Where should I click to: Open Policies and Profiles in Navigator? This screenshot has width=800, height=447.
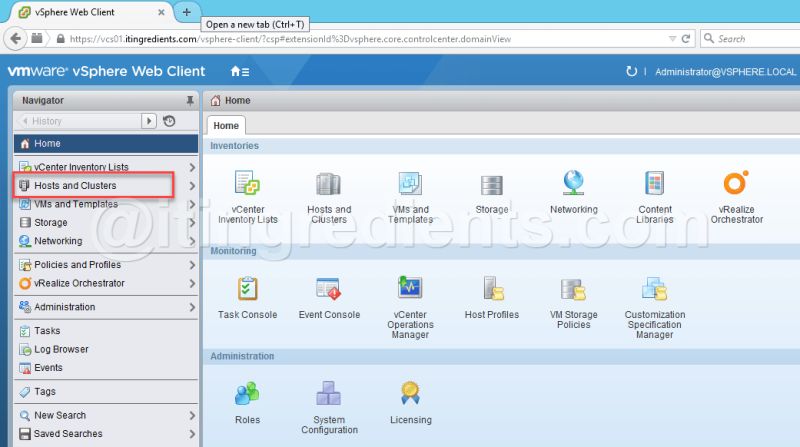click(x=106, y=265)
